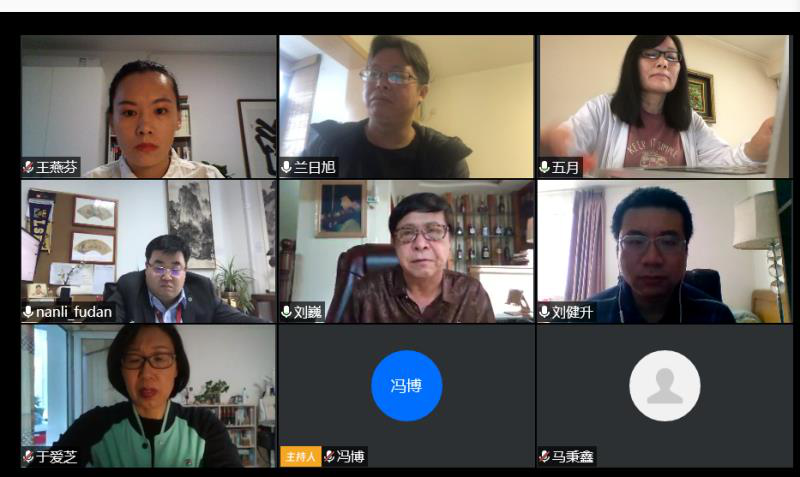Image resolution: width=800 pixels, height=477 pixels.
Task: Select the nanli_fudan video tile
Action: [x=148, y=251]
